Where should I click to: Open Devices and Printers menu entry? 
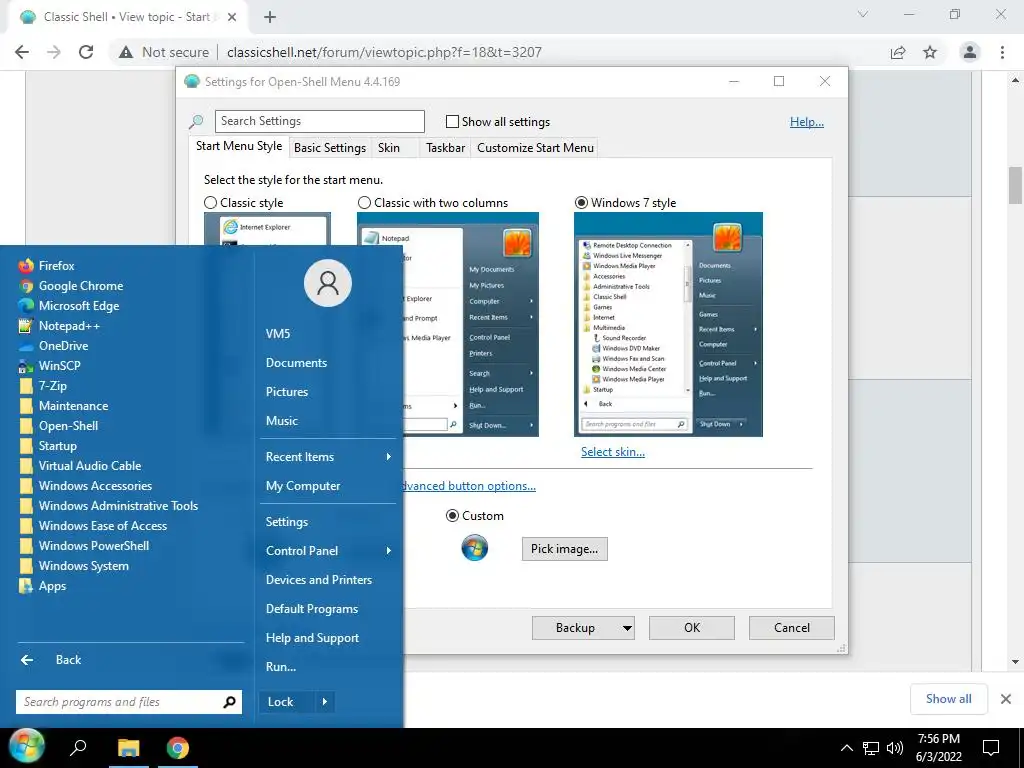tap(319, 580)
